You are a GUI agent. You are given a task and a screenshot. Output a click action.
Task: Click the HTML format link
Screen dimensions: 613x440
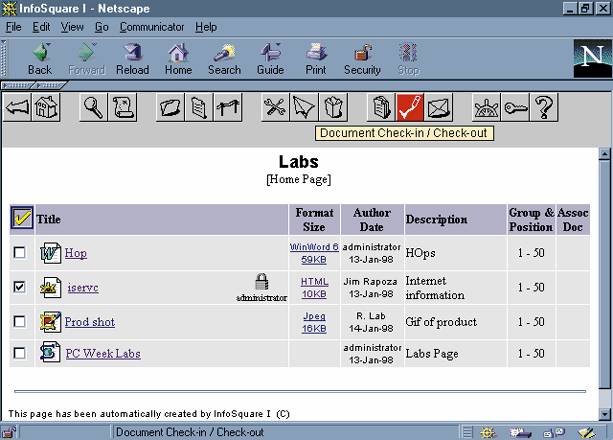tap(314, 282)
